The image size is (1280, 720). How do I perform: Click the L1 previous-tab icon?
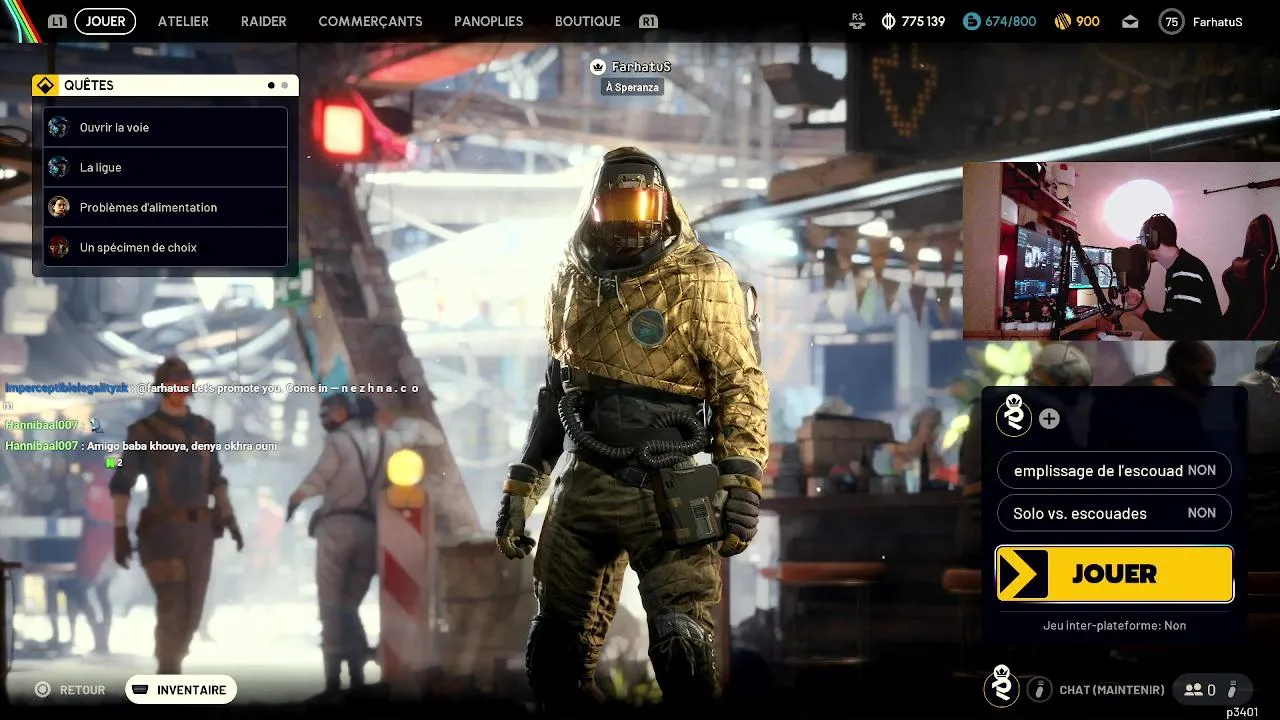point(57,21)
